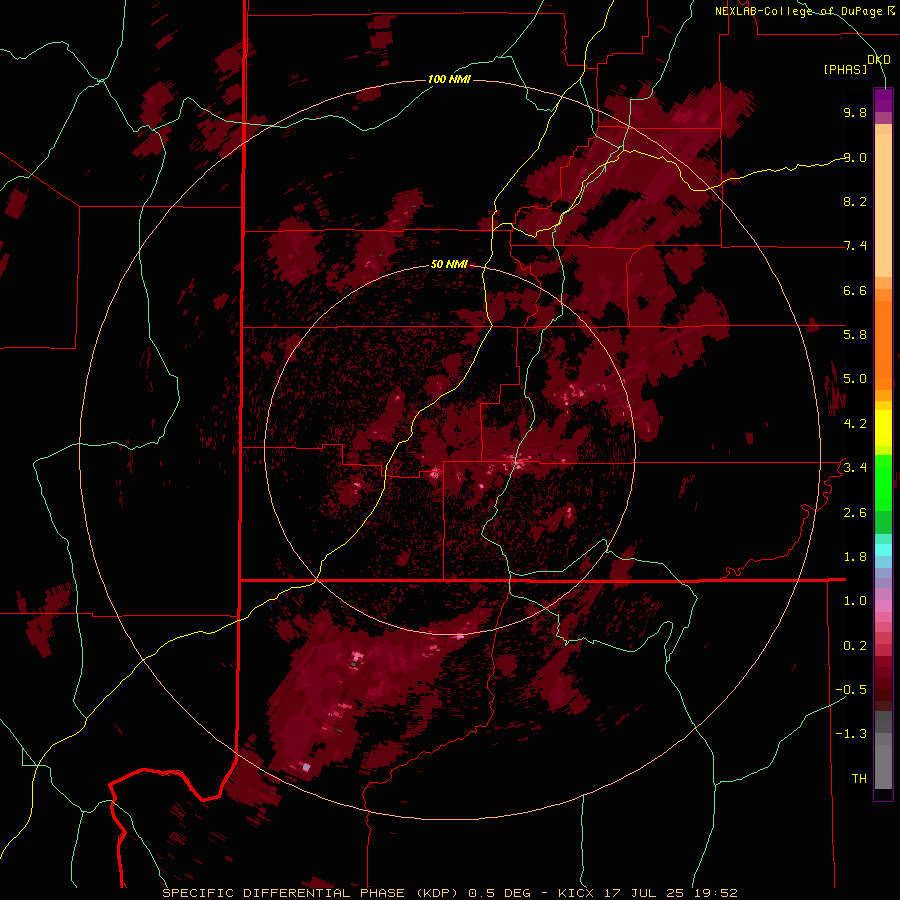Click the 4.2 scale value
Screen dimensions: 900x900
point(855,424)
